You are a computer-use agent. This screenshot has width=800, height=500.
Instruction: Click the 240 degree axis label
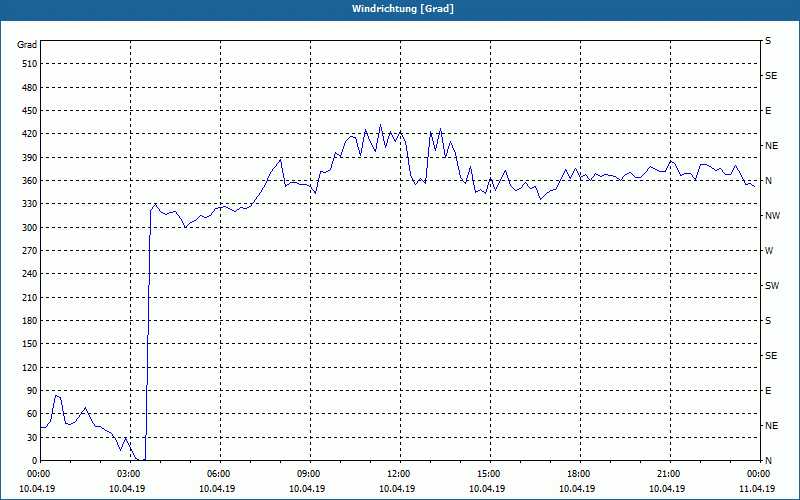[x=30, y=274]
